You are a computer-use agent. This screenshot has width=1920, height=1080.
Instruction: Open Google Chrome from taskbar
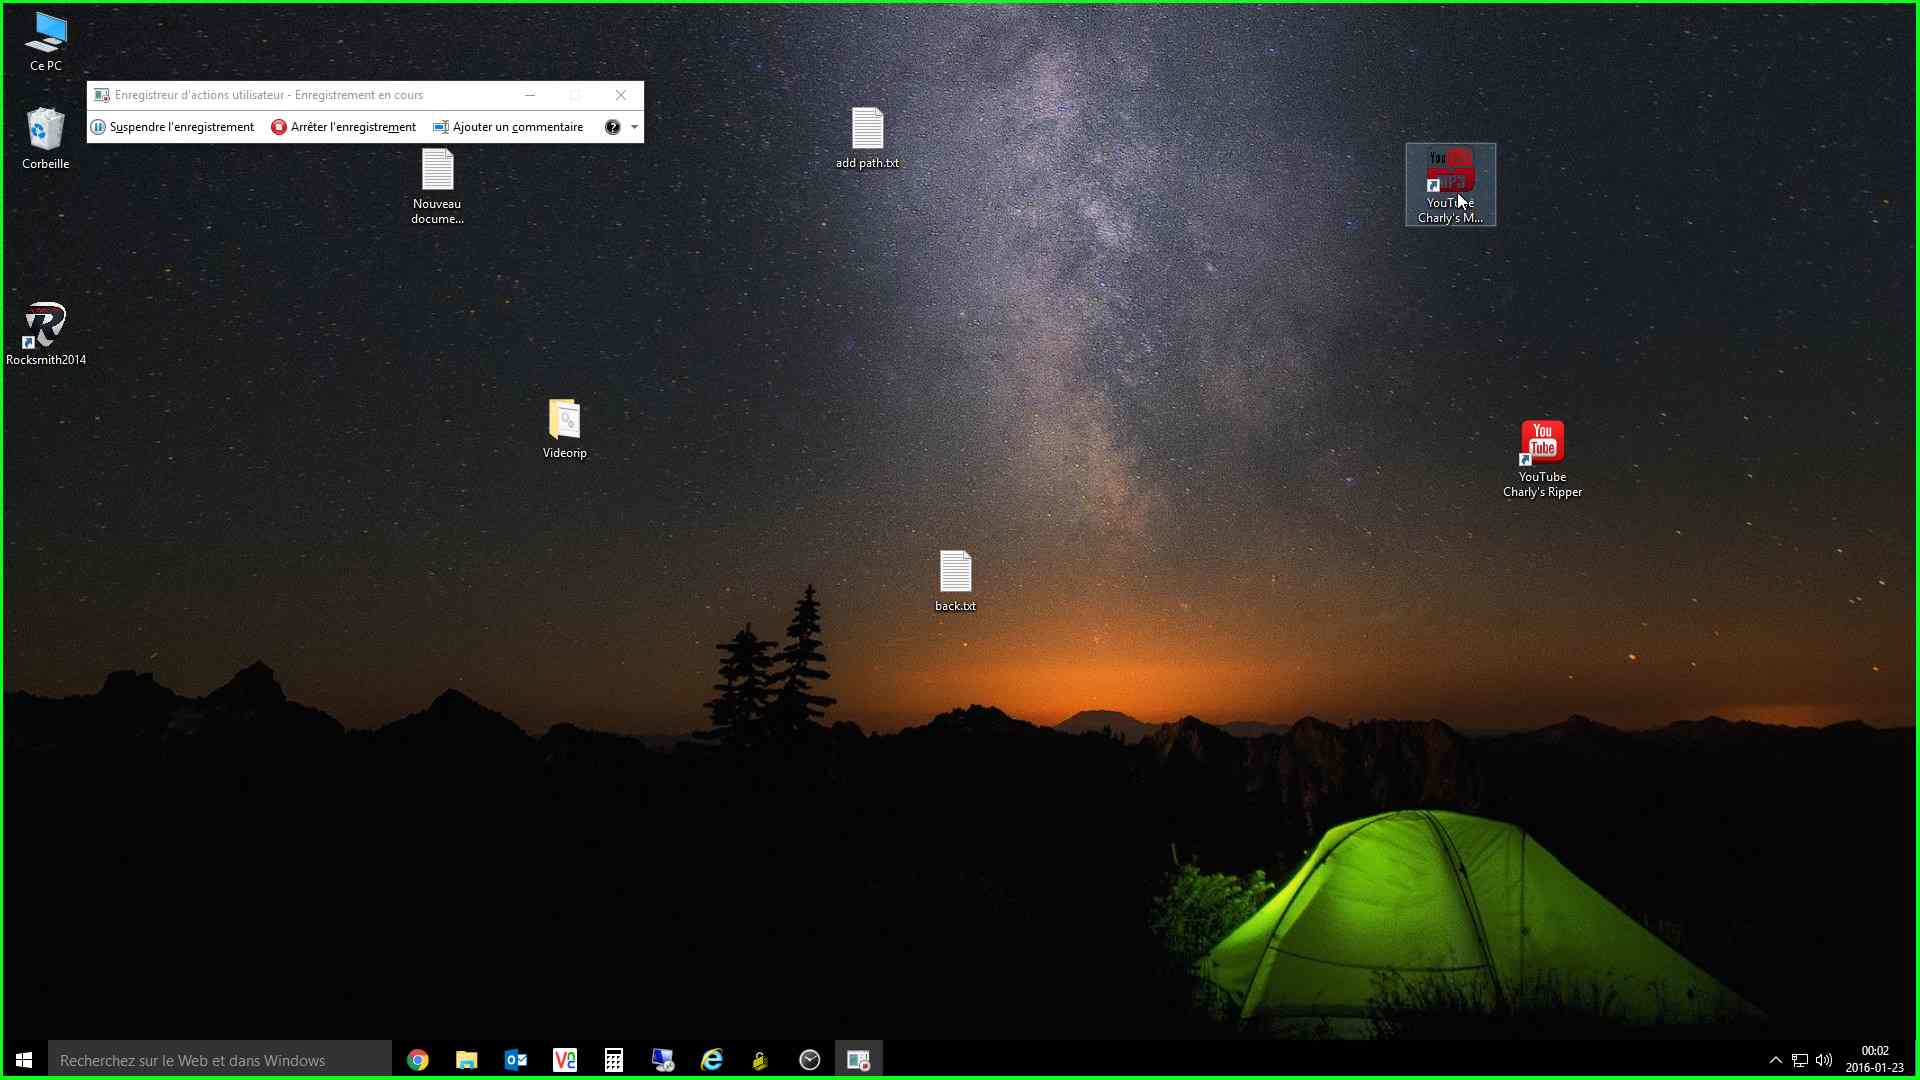(x=418, y=1060)
